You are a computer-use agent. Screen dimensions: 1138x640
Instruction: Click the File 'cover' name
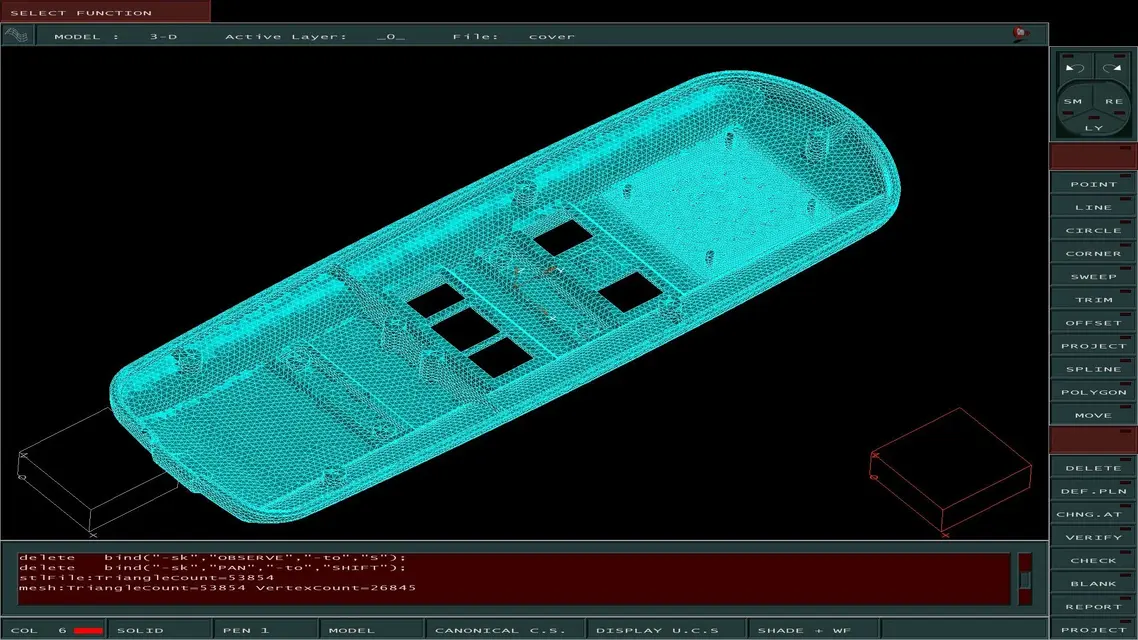[552, 36]
